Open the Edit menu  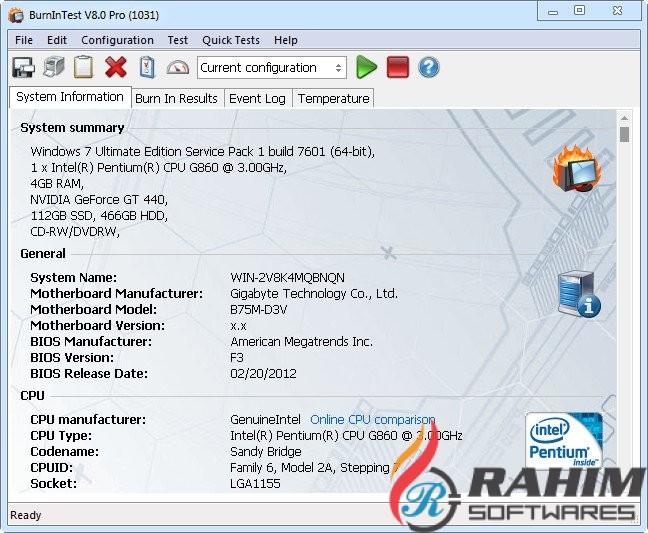click(x=57, y=40)
